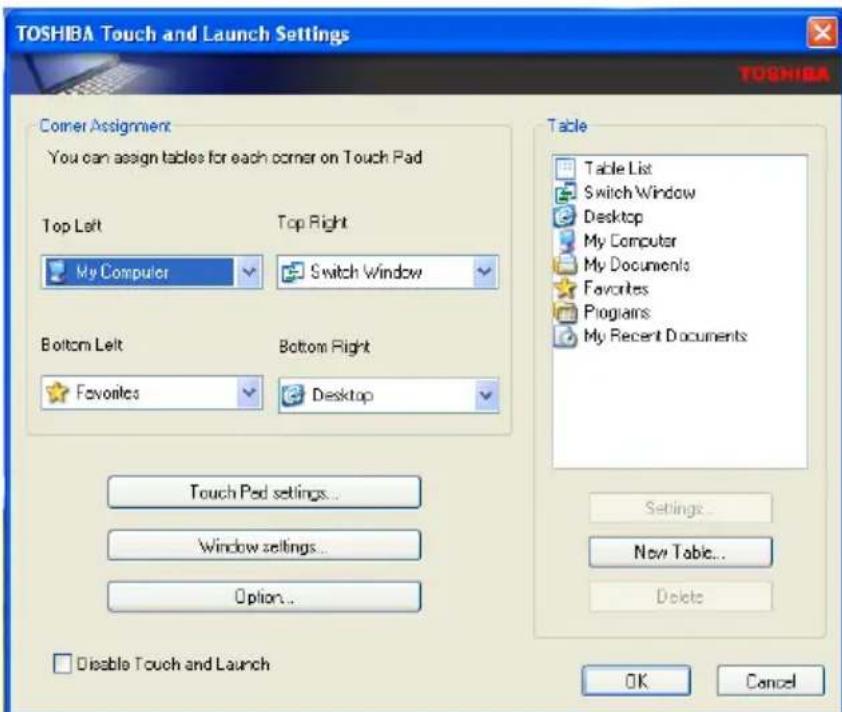The height and width of the screenshot is (712, 842).
Task: Select 'My Recent Documents' text in list
Action: click(665, 336)
